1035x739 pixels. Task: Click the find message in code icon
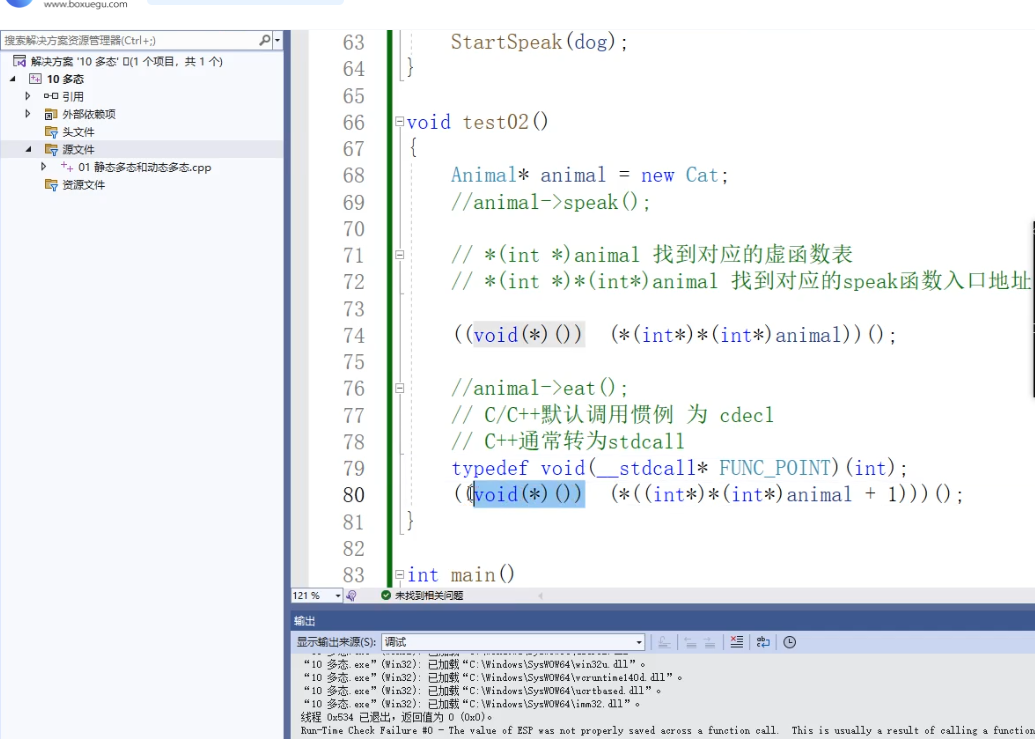click(664, 642)
